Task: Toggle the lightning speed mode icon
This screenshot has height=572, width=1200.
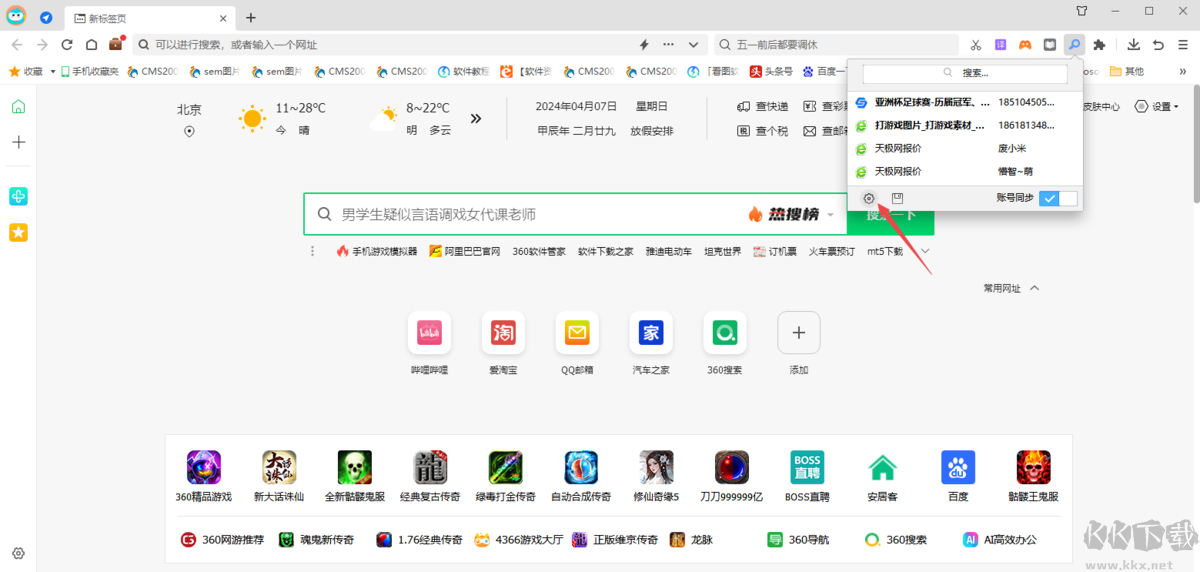Action: click(x=644, y=44)
